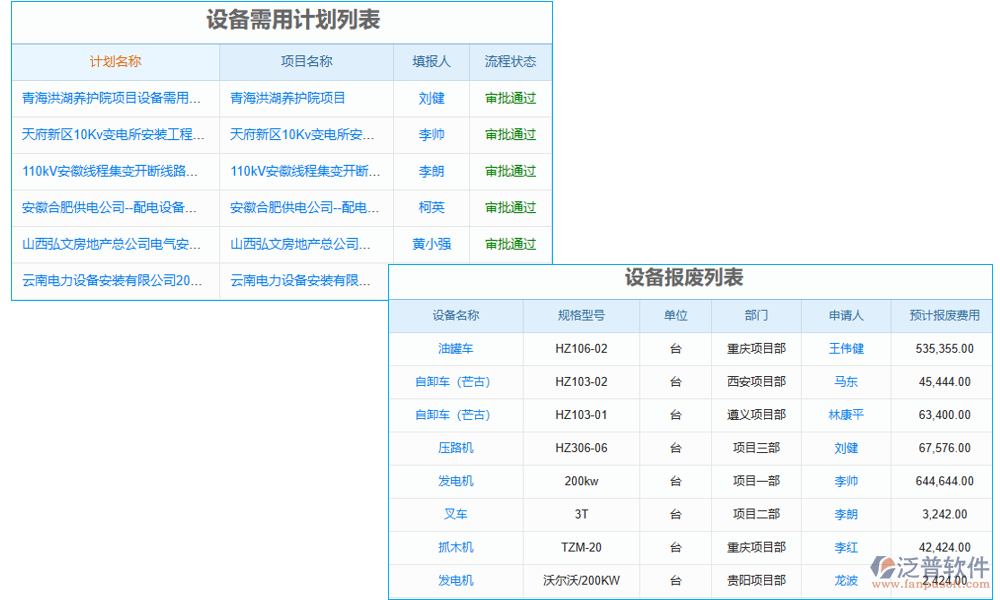The height and width of the screenshot is (600, 1000).
Task: View 刘健's approved 审批通过 status
Action: 510,98
